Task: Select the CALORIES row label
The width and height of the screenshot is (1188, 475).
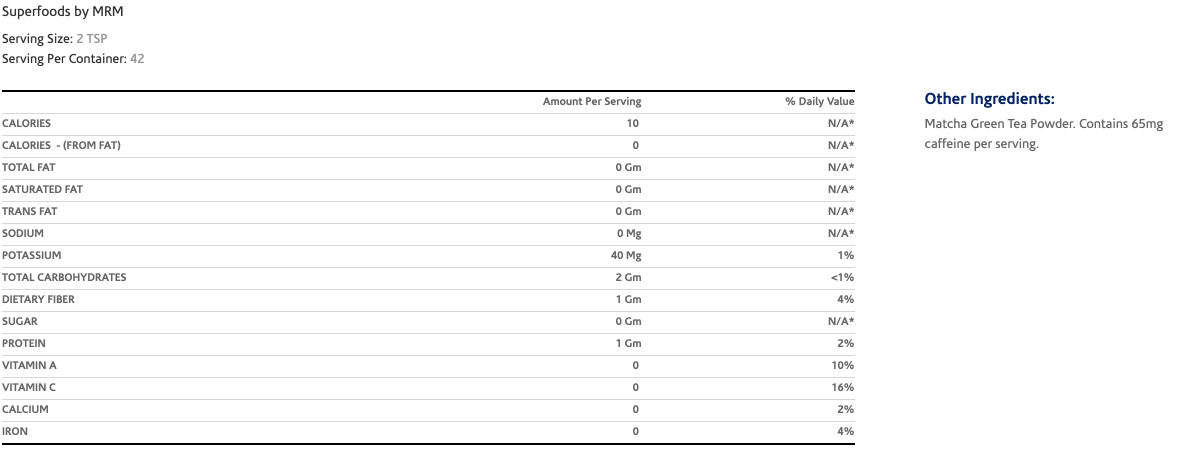Action: (26, 123)
